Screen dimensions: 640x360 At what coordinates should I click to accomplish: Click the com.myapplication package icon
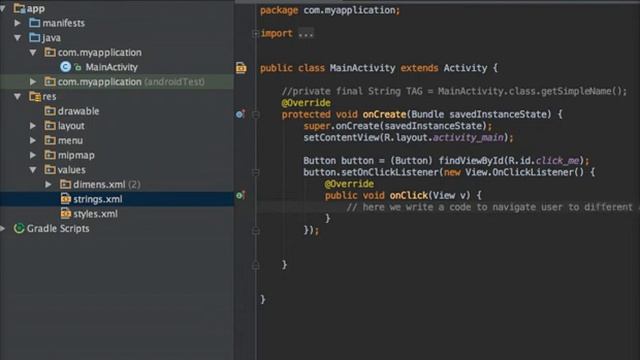click(x=50, y=52)
